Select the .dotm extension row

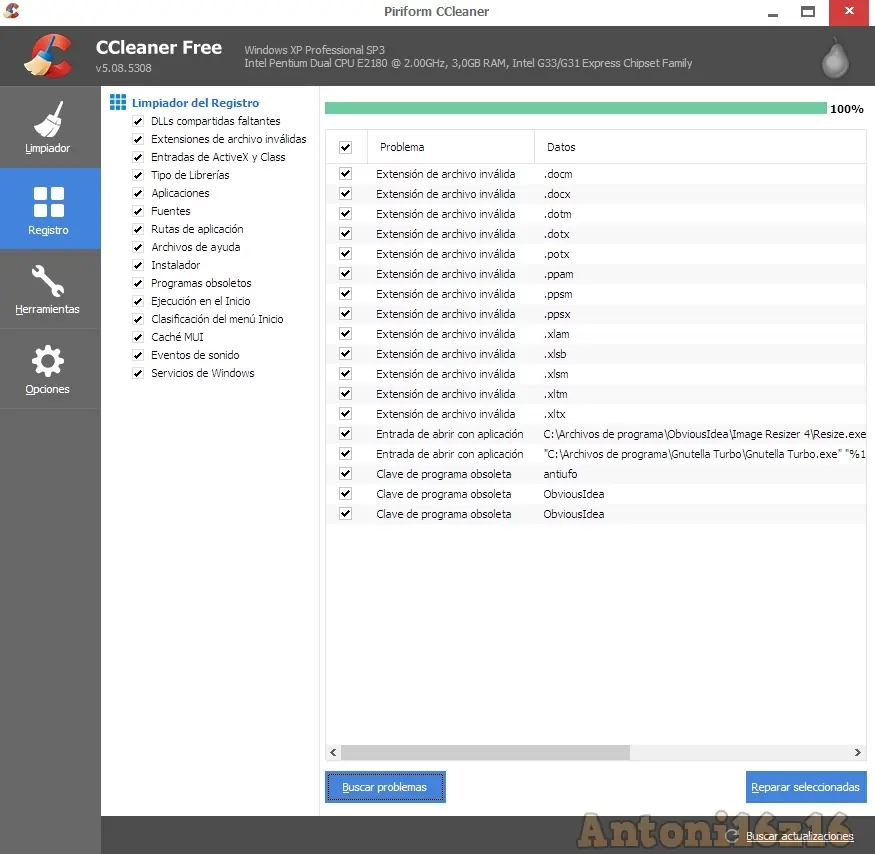[596, 214]
